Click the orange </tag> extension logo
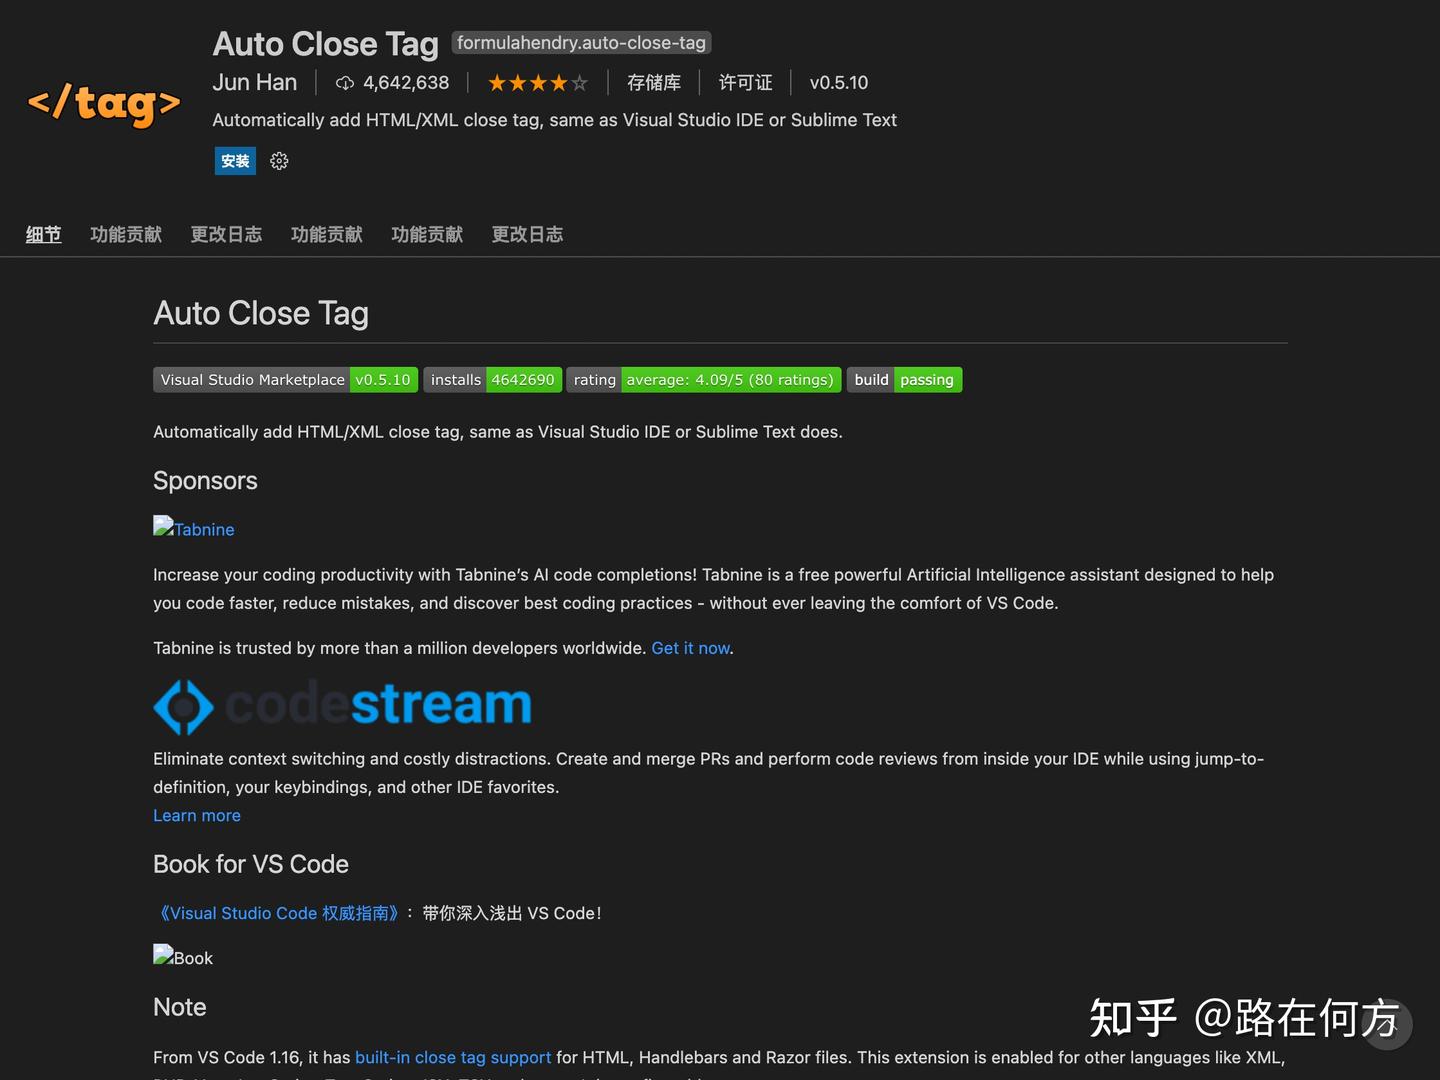This screenshot has width=1440, height=1080. (x=104, y=103)
